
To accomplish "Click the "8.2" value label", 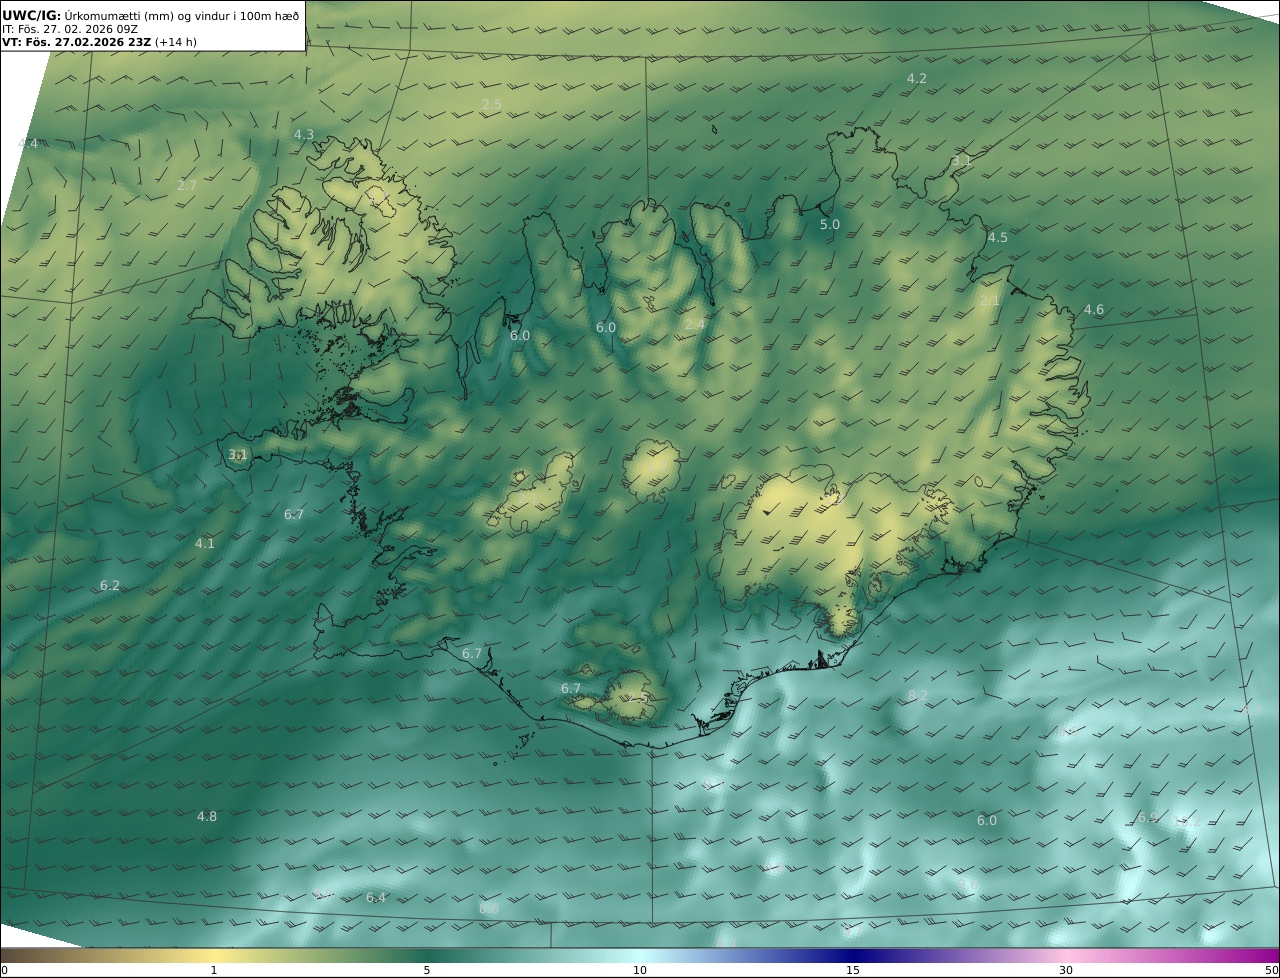I will [x=918, y=695].
